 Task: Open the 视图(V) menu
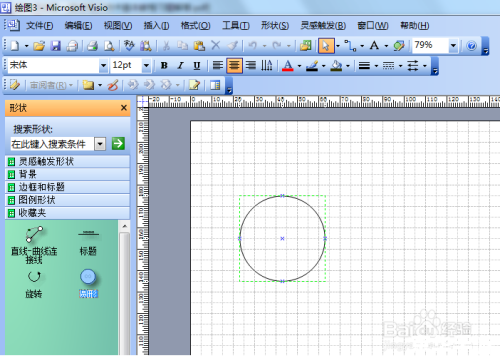pos(118,26)
